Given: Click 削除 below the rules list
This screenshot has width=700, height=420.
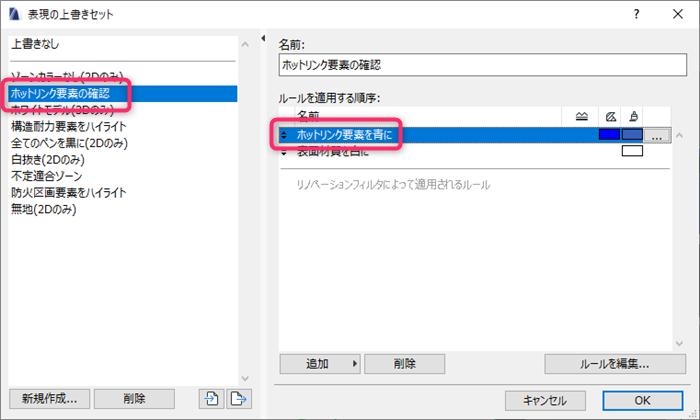Looking at the screenshot, I should point(404,364).
